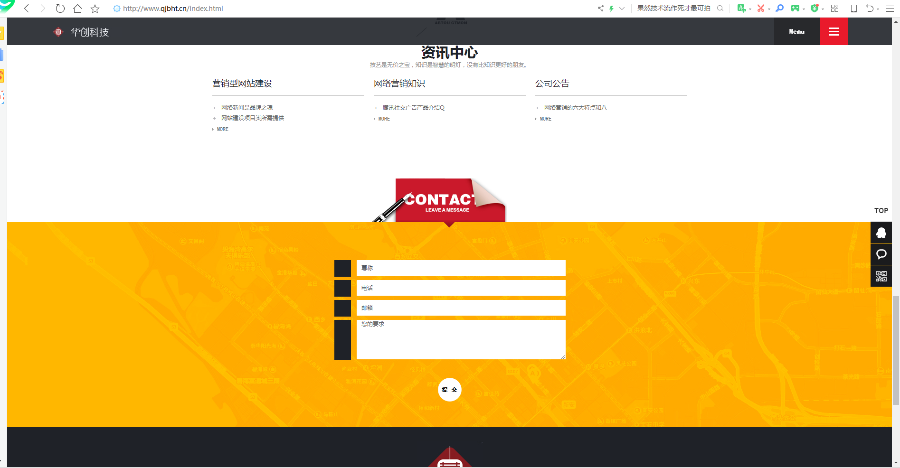The image size is (900, 468).
Task: Expand dropdown arrow next to lightning icon
Action: (x=624, y=8)
